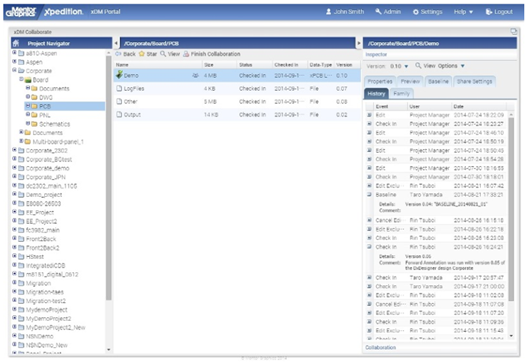
Task: Click the Project Navigator home icon
Action: point(16,43)
